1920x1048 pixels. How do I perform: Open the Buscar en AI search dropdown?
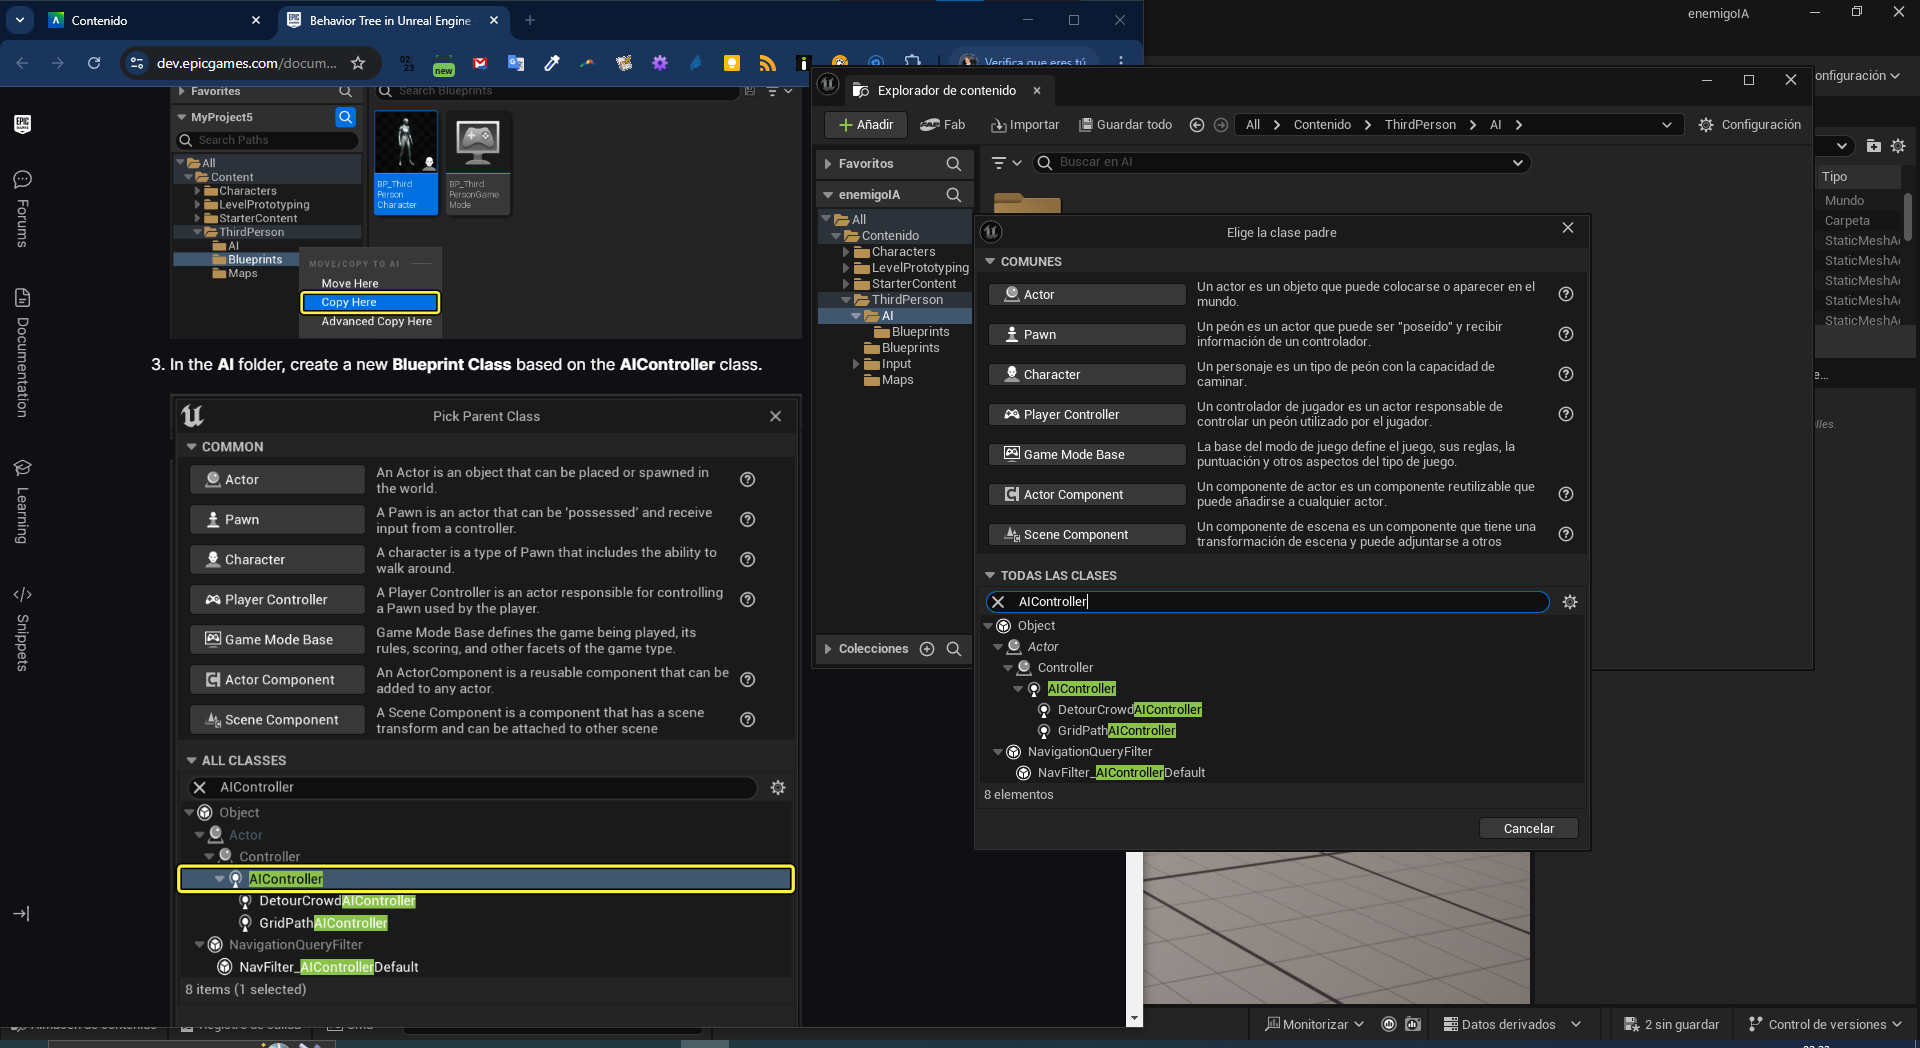point(1517,163)
